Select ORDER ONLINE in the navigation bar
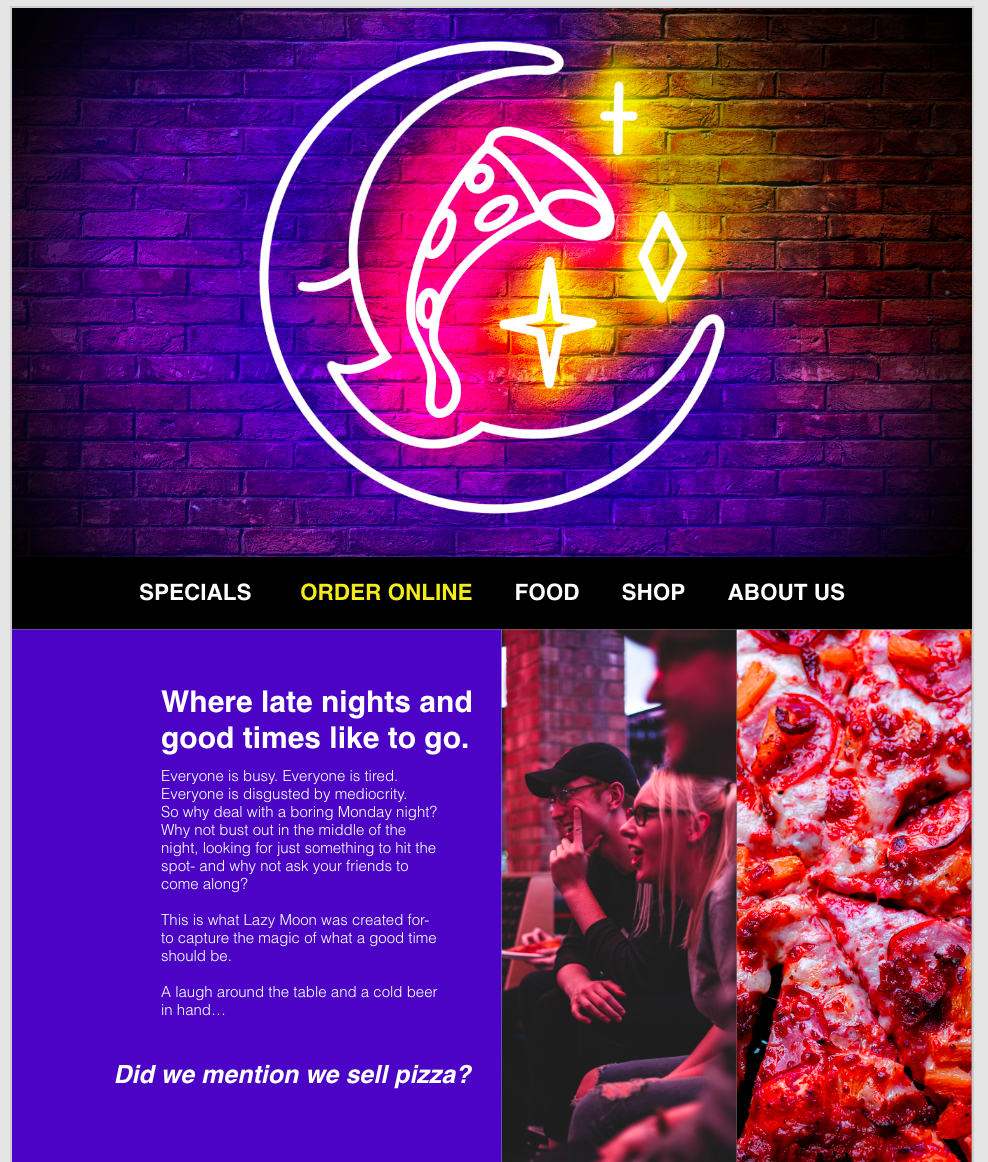 tap(386, 592)
